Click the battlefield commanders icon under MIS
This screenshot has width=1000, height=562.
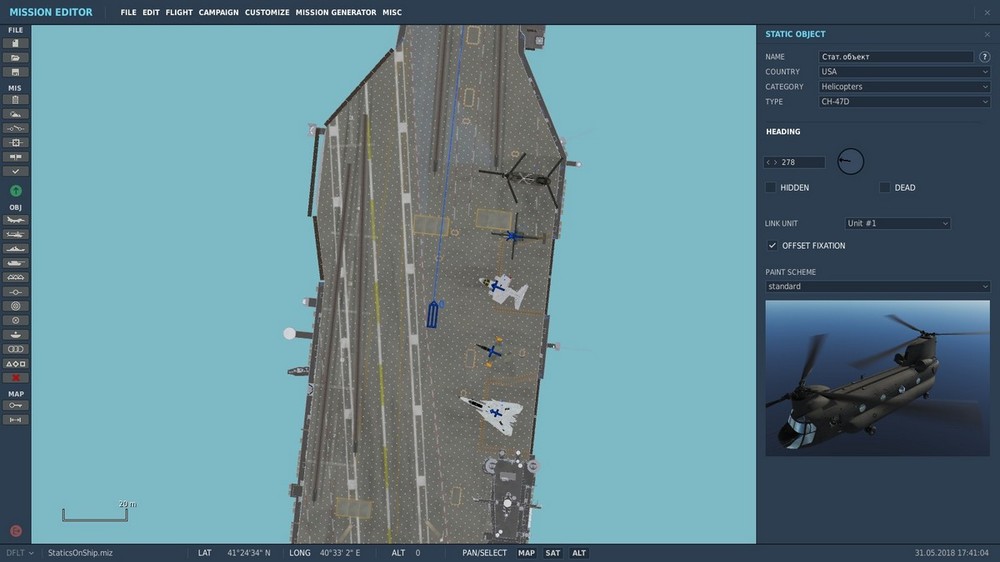(15, 157)
